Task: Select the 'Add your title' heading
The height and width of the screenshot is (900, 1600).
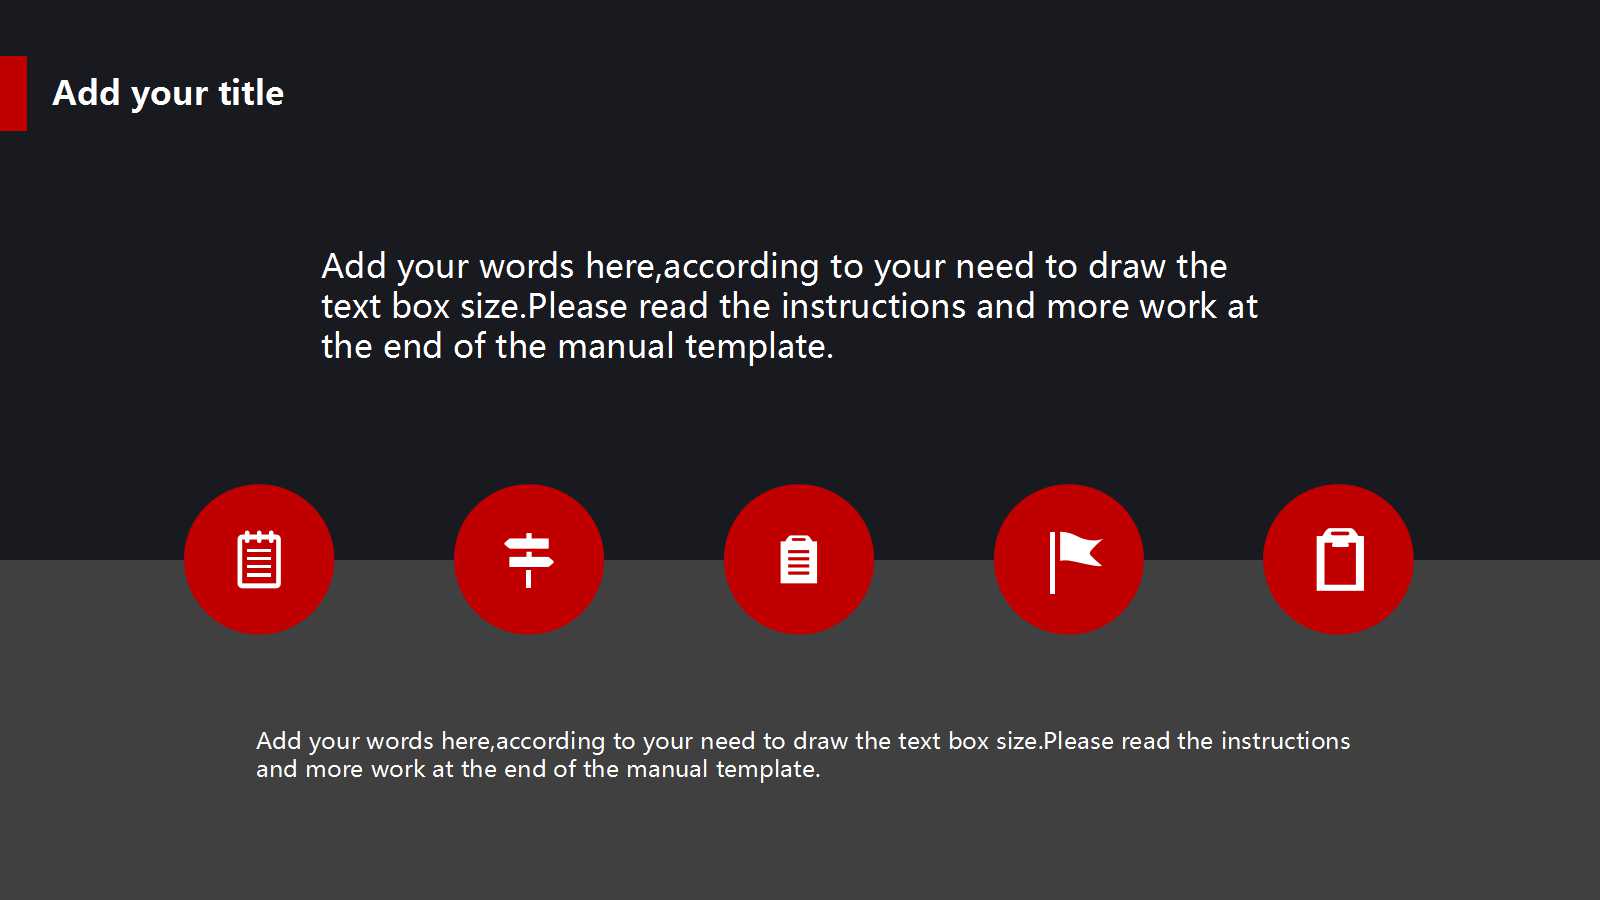Action: point(168,93)
